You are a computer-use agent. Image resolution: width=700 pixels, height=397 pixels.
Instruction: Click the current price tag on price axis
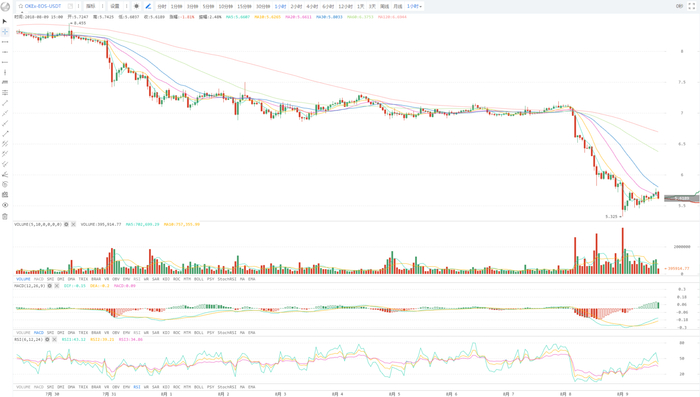pyautogui.click(x=682, y=198)
